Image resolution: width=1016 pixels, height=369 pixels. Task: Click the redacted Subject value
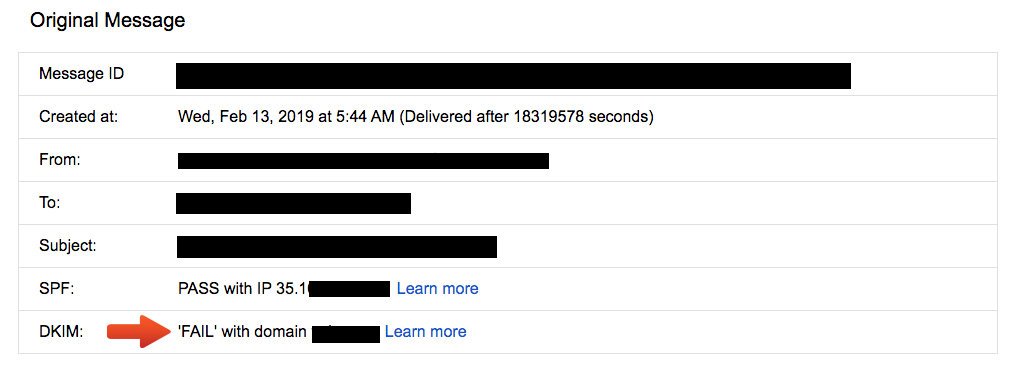coord(337,247)
